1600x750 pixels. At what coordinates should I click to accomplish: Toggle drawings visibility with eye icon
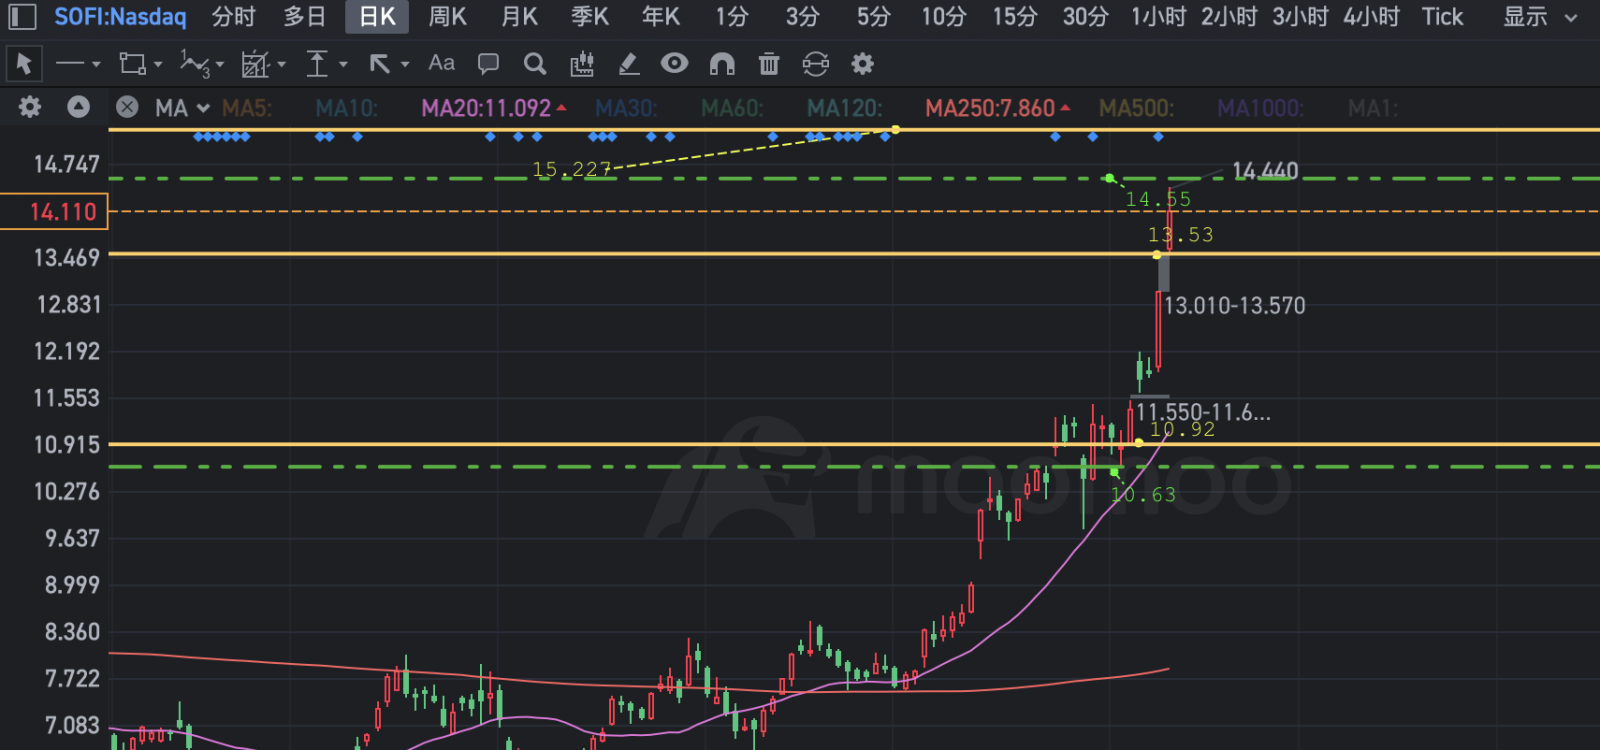[x=675, y=63]
